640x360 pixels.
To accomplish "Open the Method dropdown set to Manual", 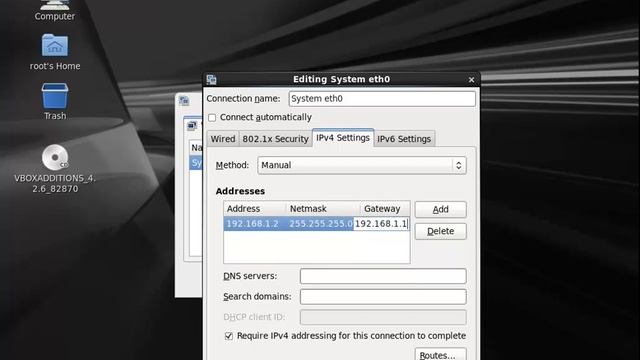I will 362,165.
